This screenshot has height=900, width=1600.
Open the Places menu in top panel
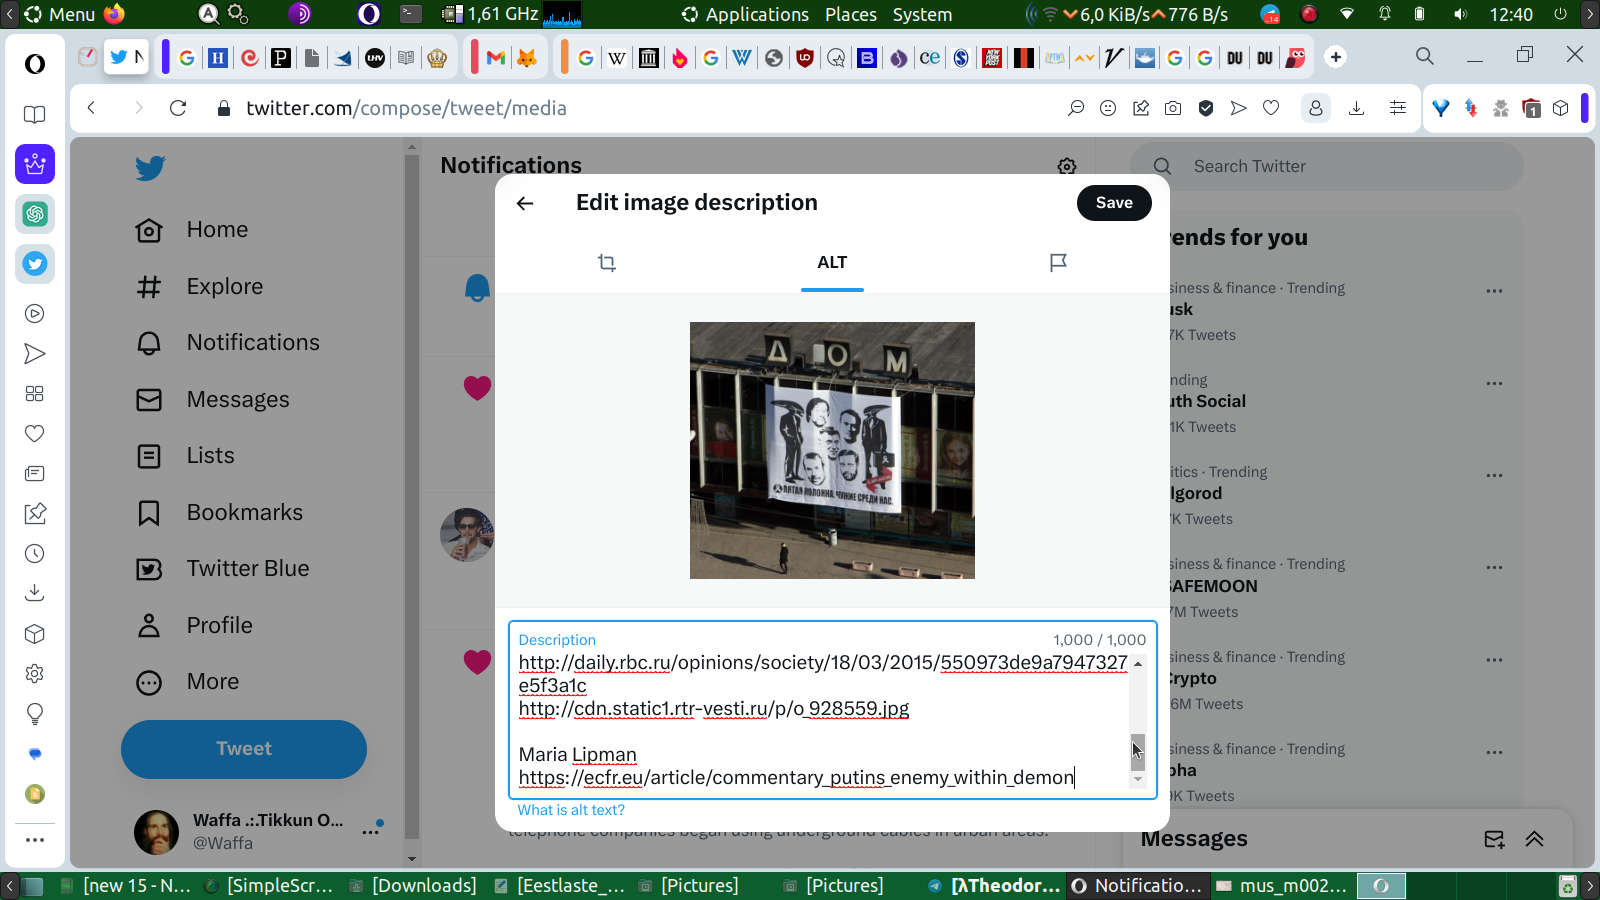pyautogui.click(x=851, y=14)
